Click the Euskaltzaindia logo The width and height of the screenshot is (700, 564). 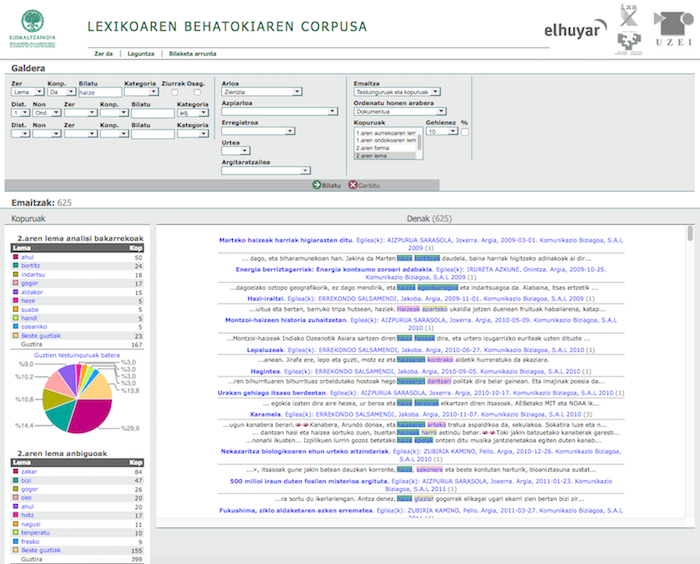(32, 29)
